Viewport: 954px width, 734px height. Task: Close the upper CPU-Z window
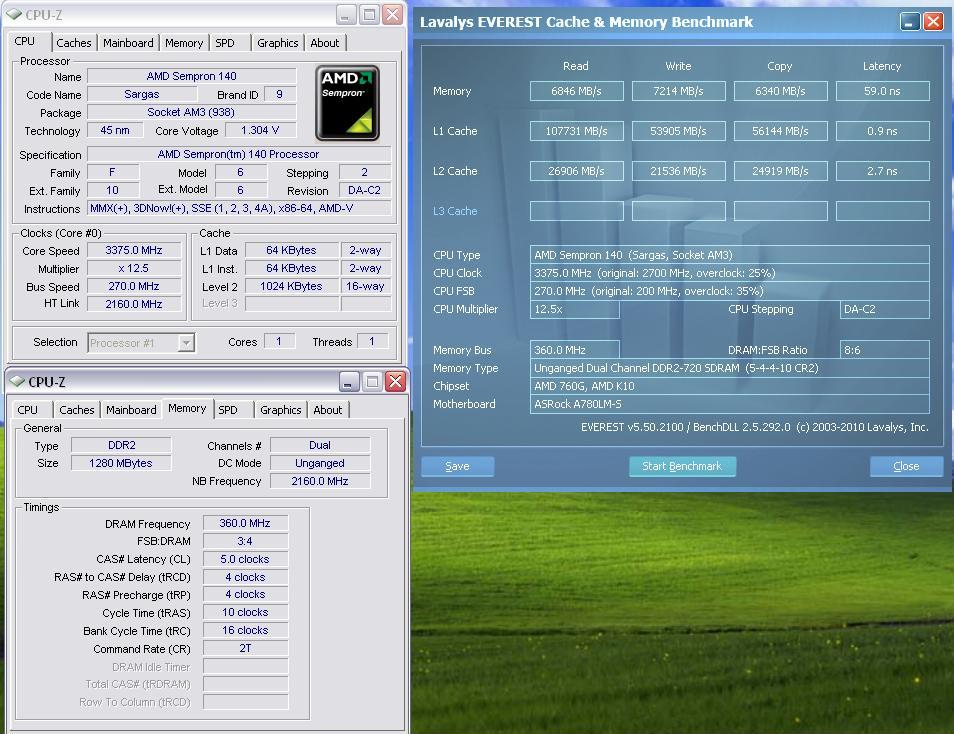tap(392, 14)
